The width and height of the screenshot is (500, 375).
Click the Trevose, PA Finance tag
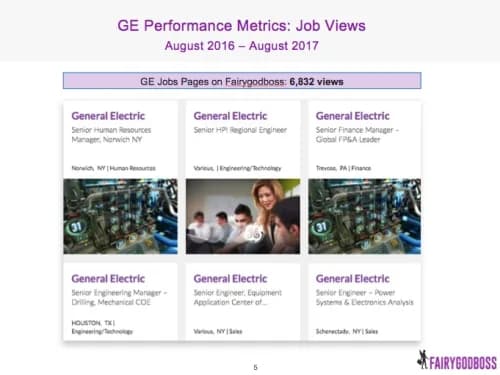click(343, 168)
